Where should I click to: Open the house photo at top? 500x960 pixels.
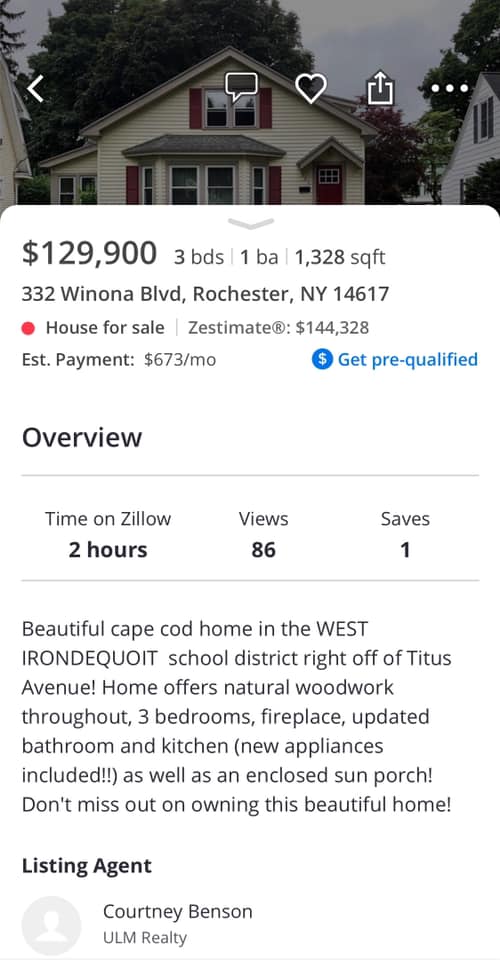click(x=250, y=103)
